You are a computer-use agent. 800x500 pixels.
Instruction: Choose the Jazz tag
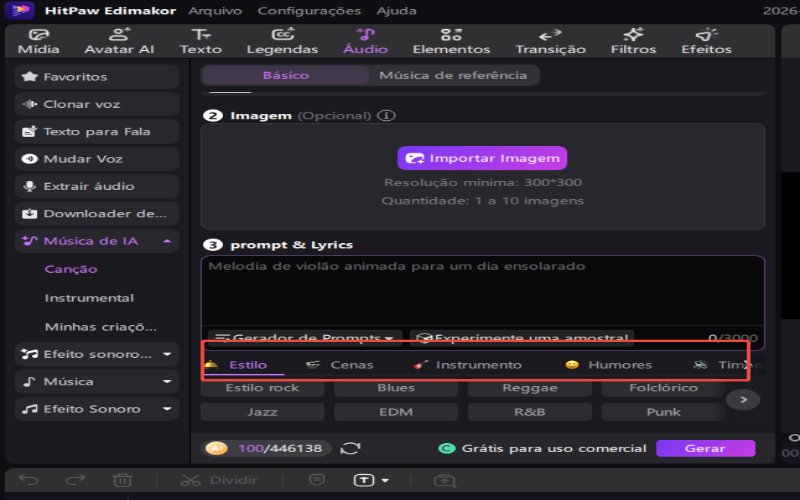click(262, 412)
